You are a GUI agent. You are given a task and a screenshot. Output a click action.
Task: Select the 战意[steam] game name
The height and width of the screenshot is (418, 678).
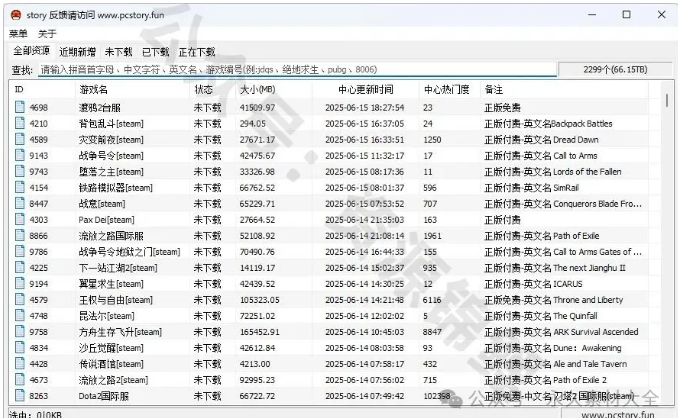pyautogui.click(x=102, y=204)
